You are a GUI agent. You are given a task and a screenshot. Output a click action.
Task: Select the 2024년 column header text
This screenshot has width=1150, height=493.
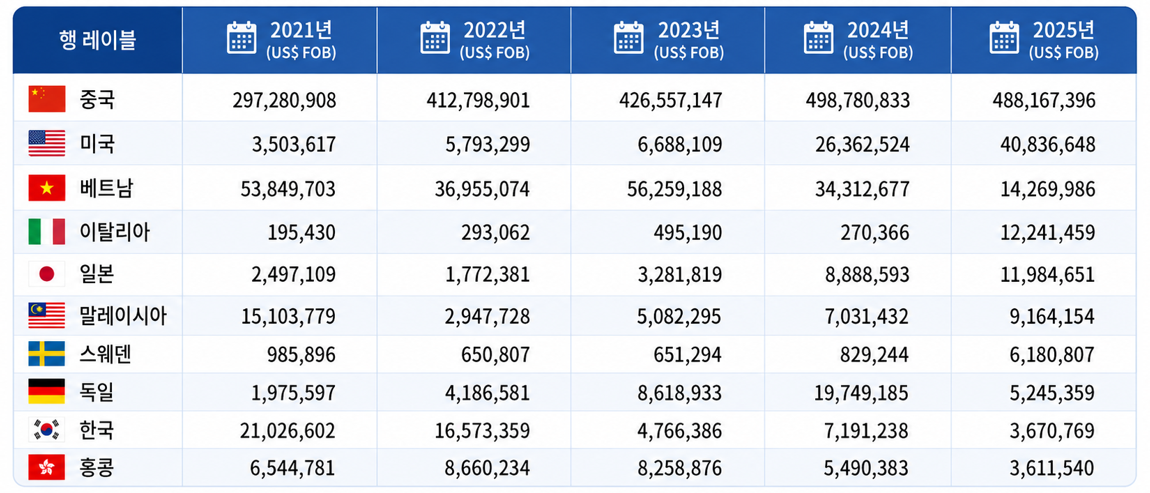[x=879, y=29]
